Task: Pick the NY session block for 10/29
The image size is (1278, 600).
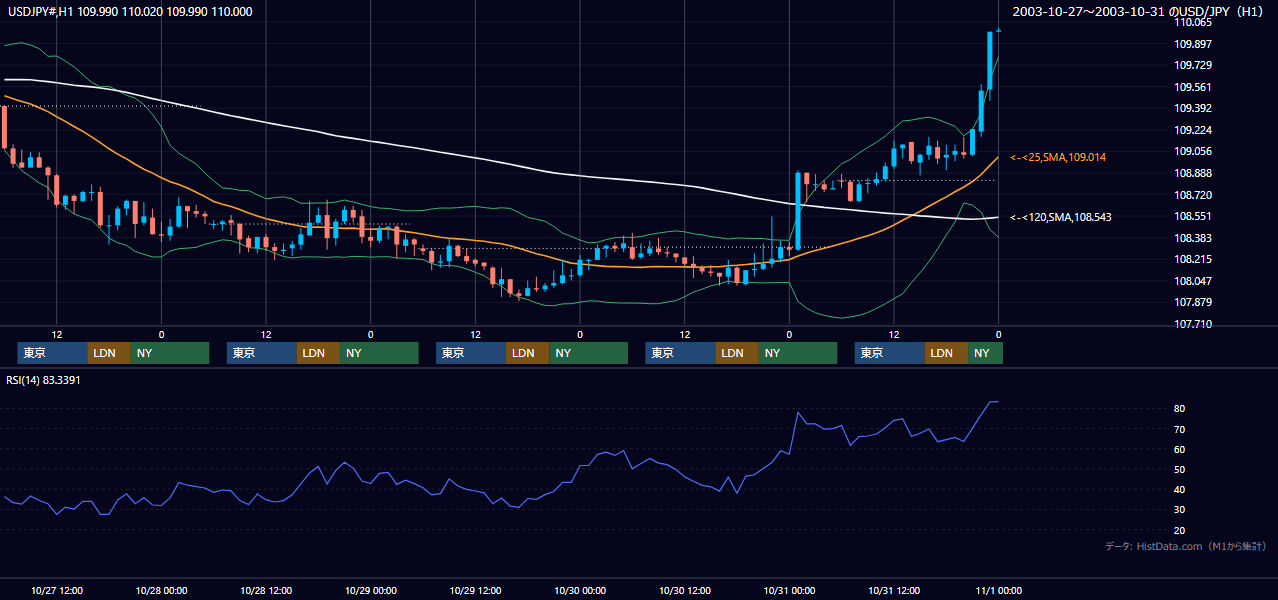Action: click(x=589, y=353)
